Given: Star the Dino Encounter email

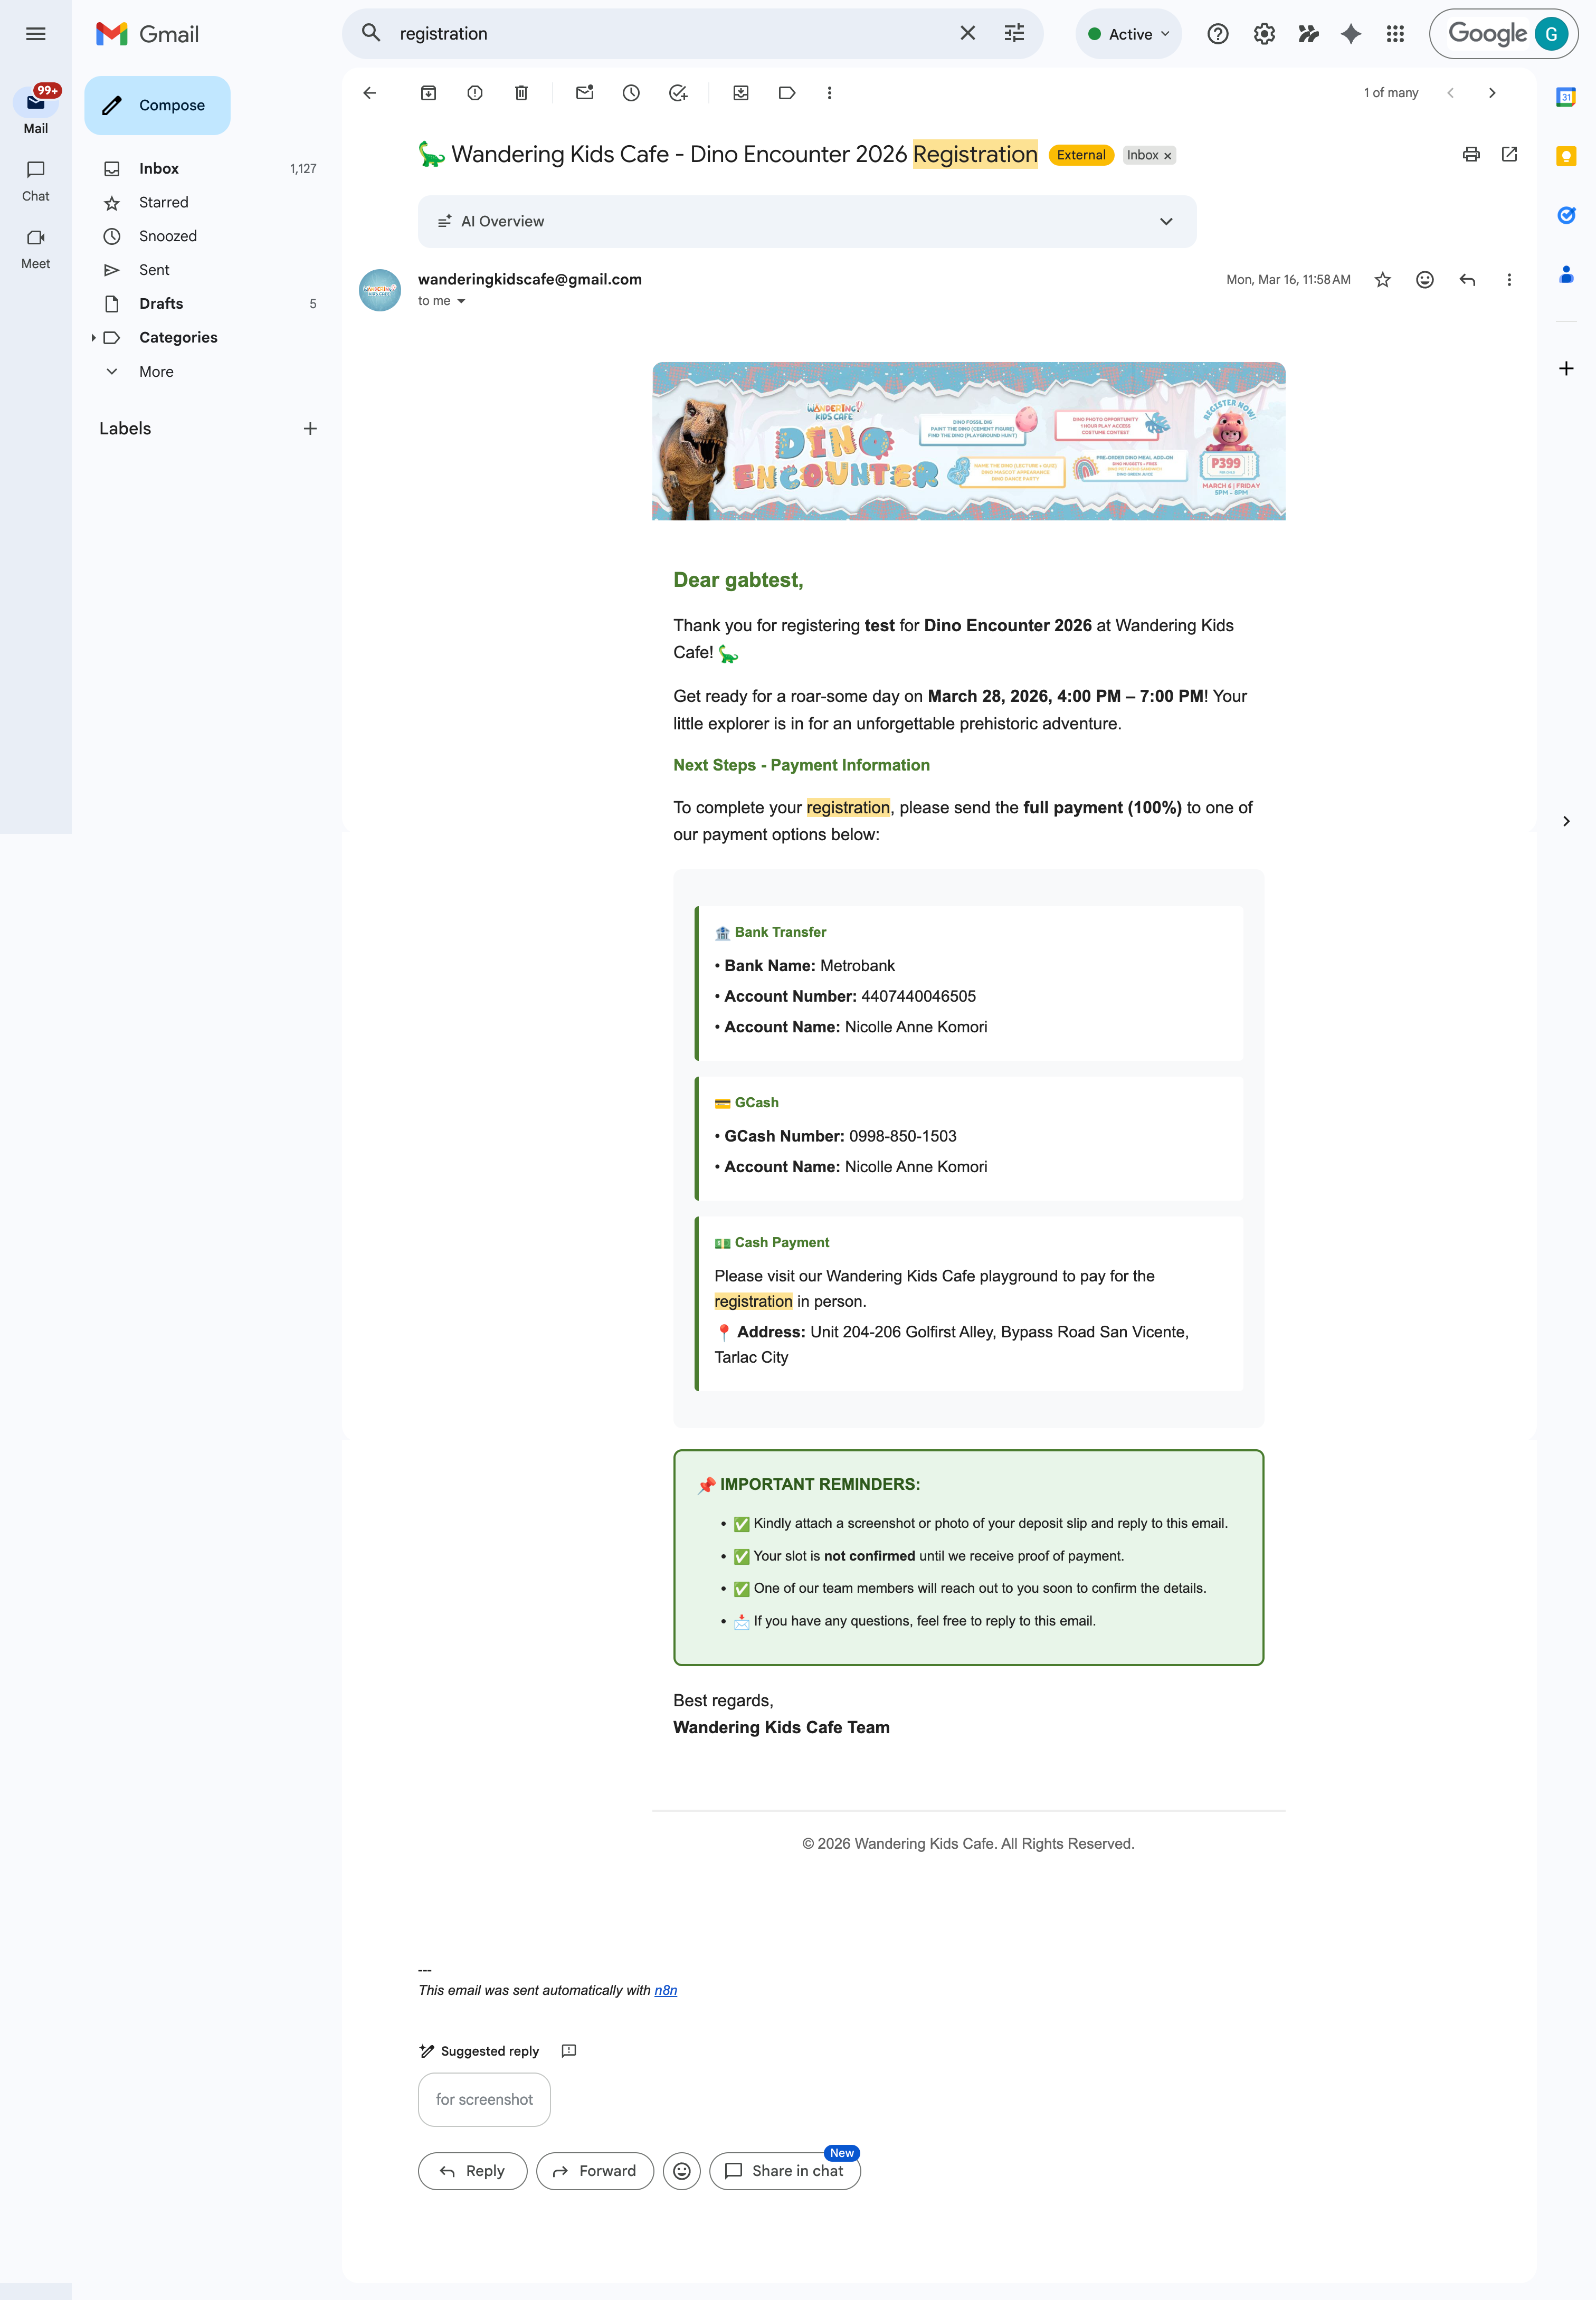Looking at the screenshot, I should (x=1382, y=280).
